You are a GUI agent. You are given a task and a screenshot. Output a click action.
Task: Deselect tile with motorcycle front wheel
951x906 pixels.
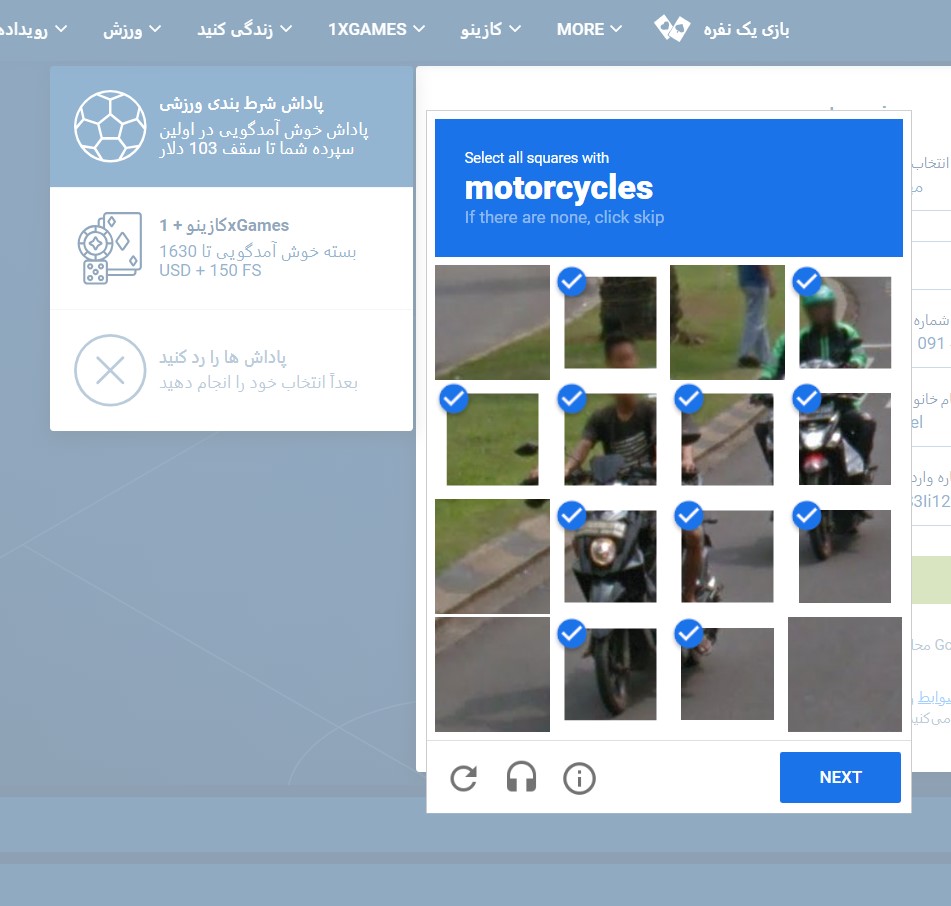click(610, 674)
